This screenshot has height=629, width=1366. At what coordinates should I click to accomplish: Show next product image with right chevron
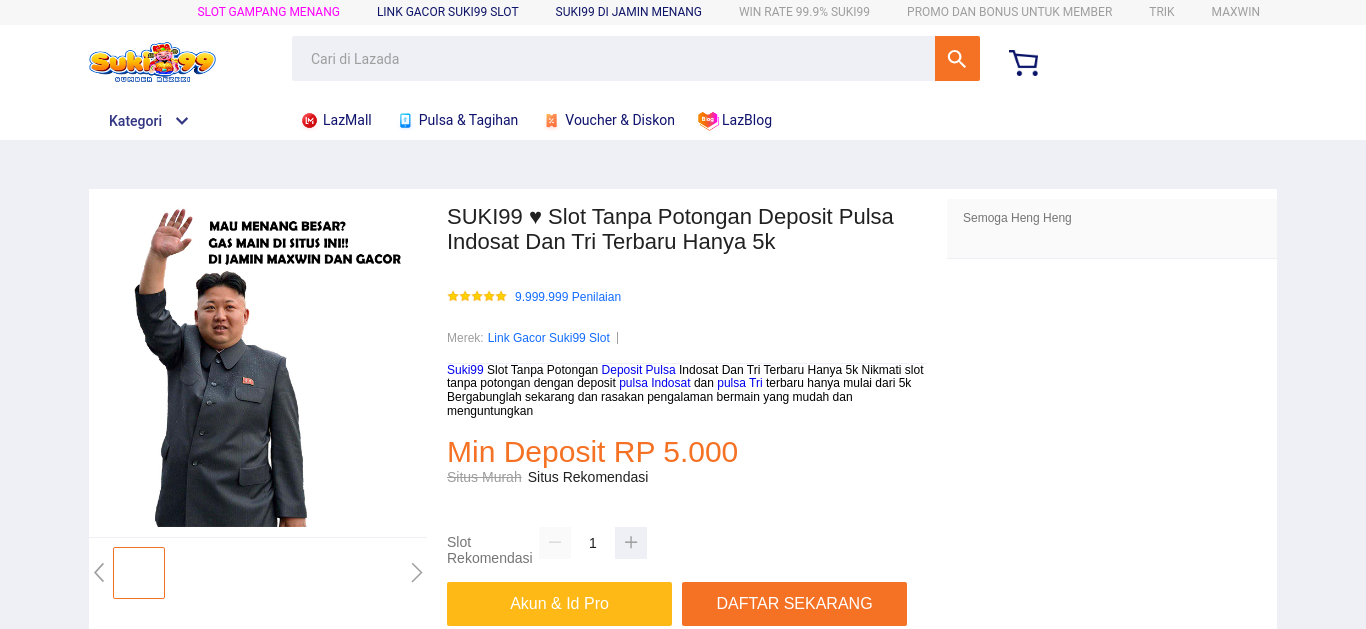(417, 573)
